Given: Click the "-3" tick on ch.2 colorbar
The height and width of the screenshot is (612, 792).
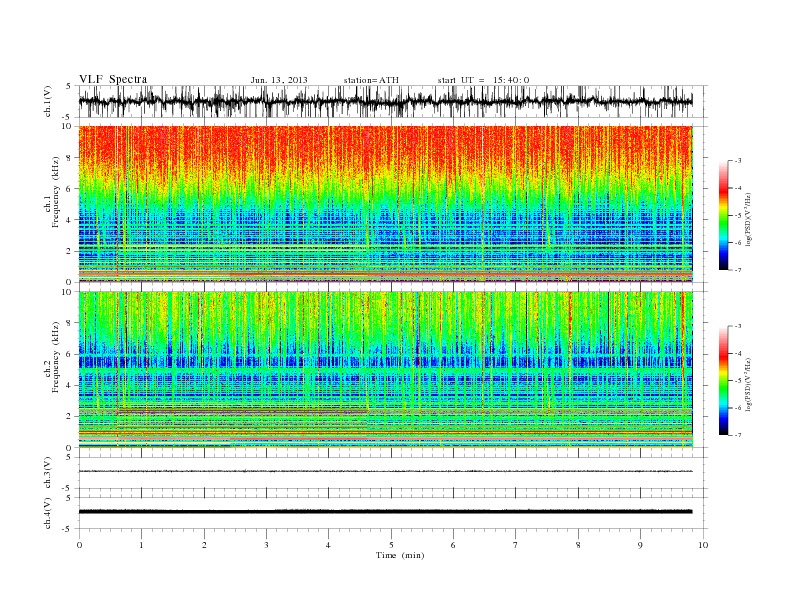Looking at the screenshot, I should [737, 326].
